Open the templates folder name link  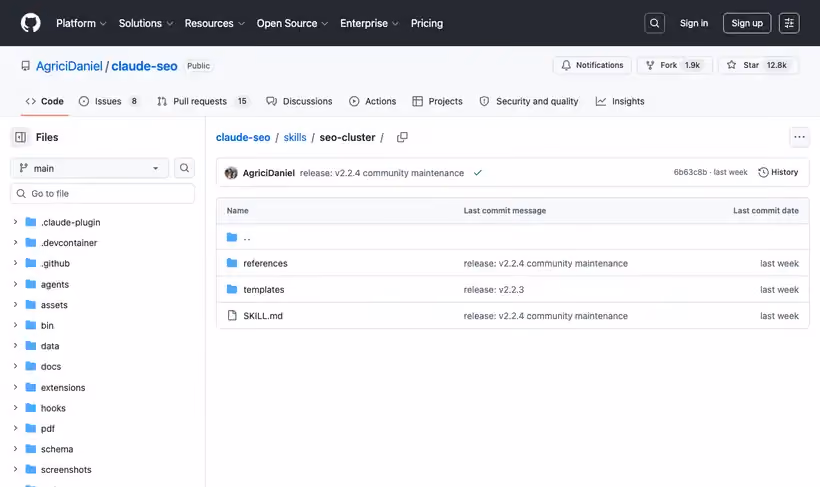click(x=264, y=289)
